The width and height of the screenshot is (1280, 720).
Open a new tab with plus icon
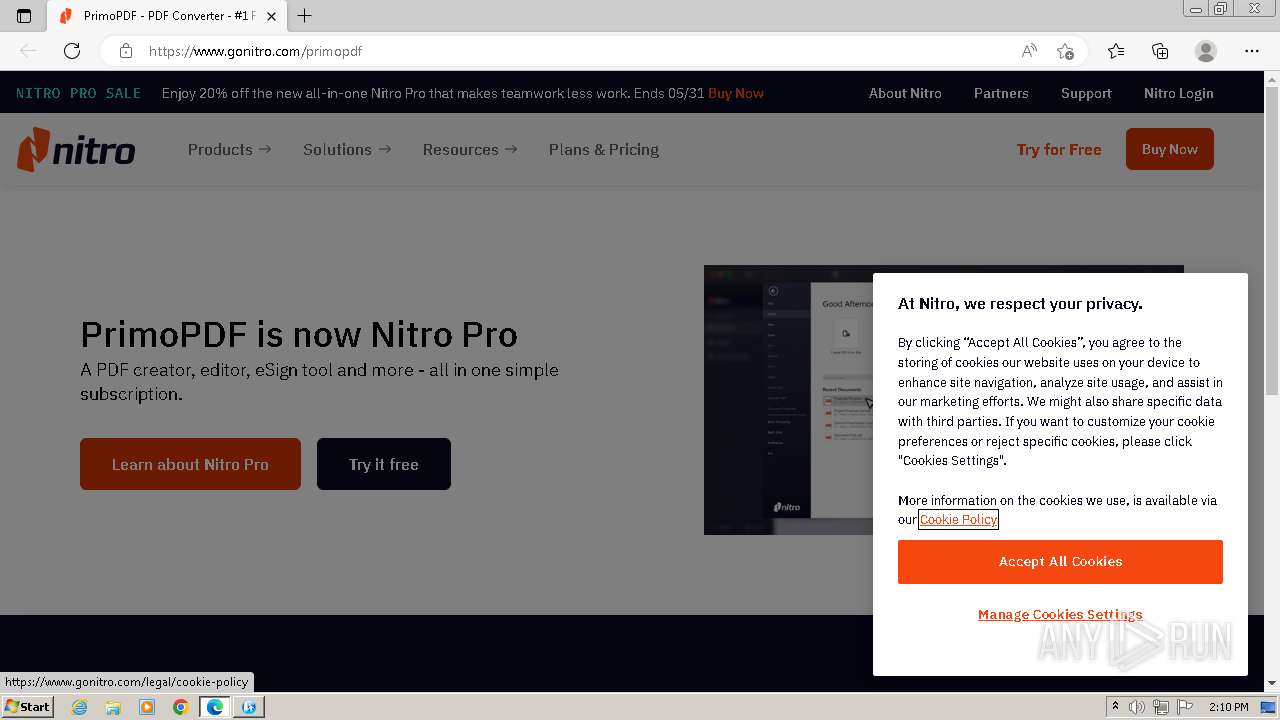pyautogui.click(x=305, y=16)
